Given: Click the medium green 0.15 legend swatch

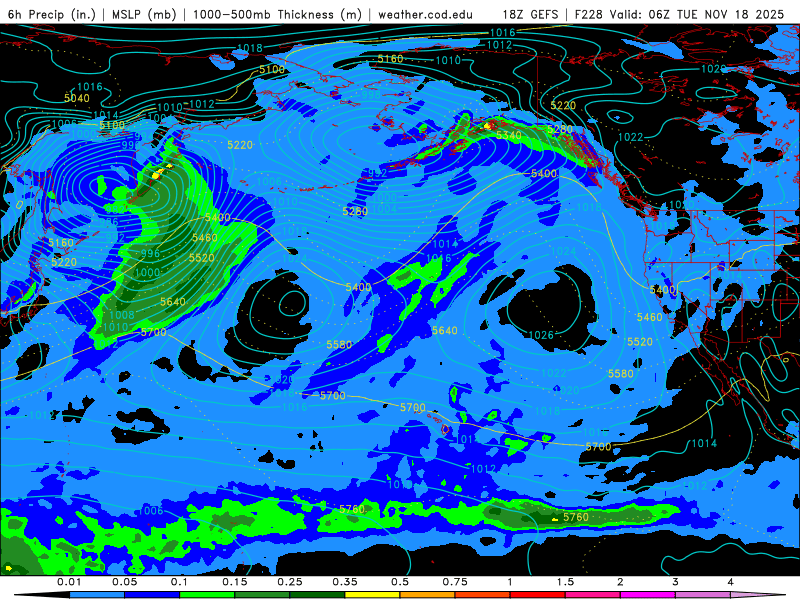Looking at the screenshot, I should click(262, 595).
